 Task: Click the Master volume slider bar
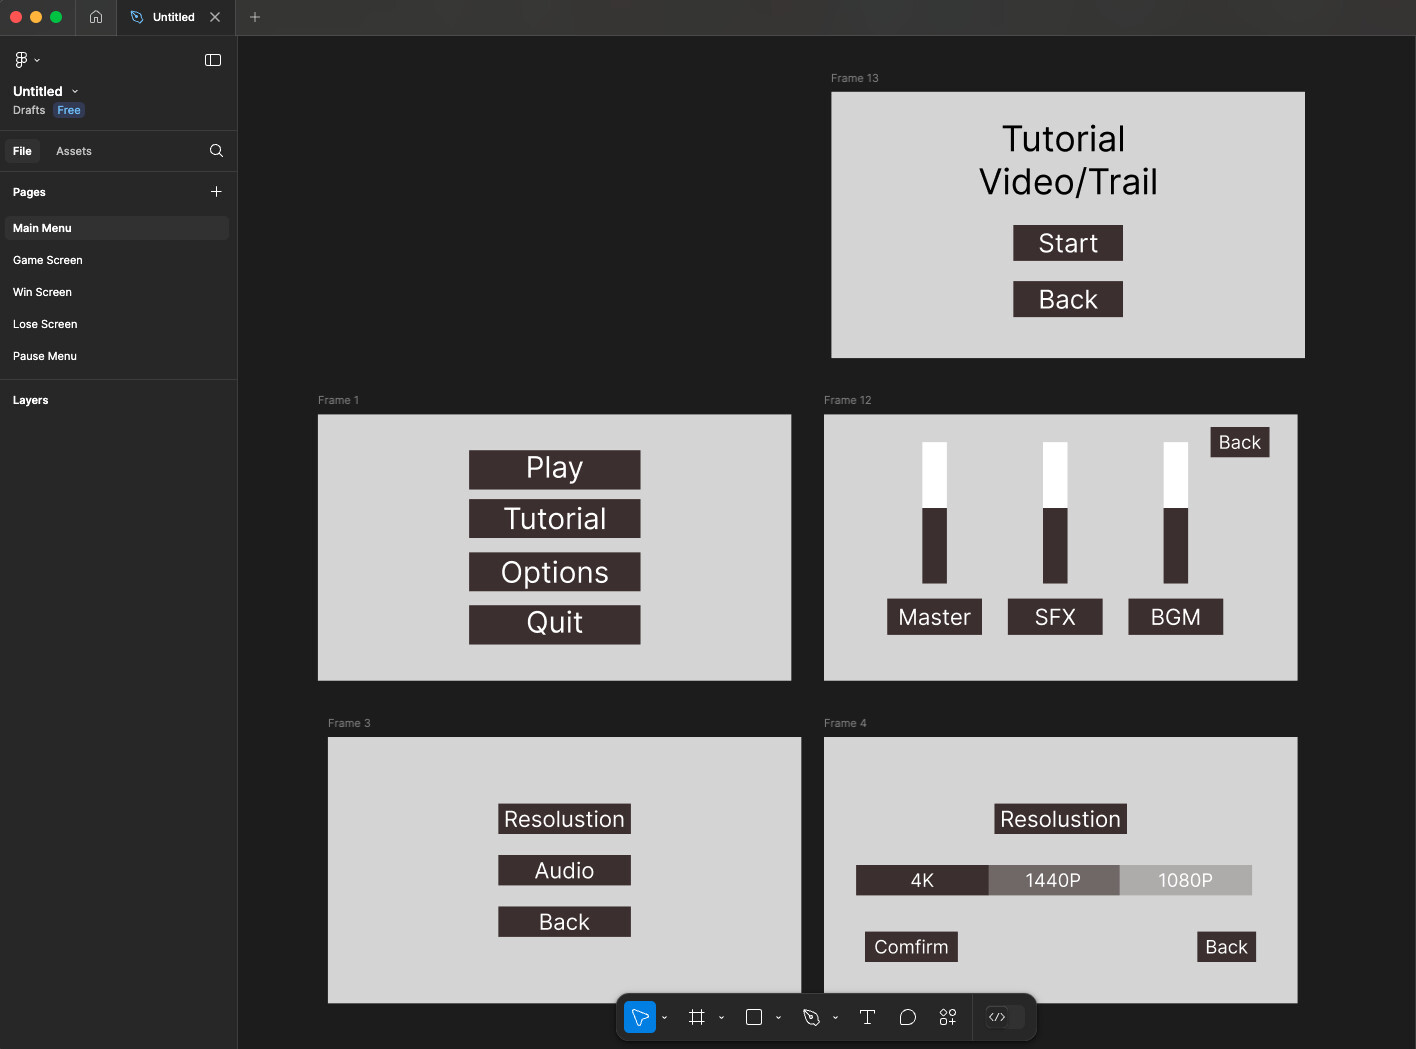(x=934, y=512)
